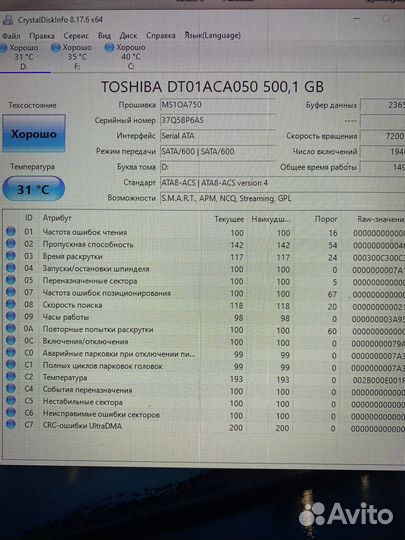
Task: Minimize the CrystalDiskInfo window
Action: click(x=357, y=19)
